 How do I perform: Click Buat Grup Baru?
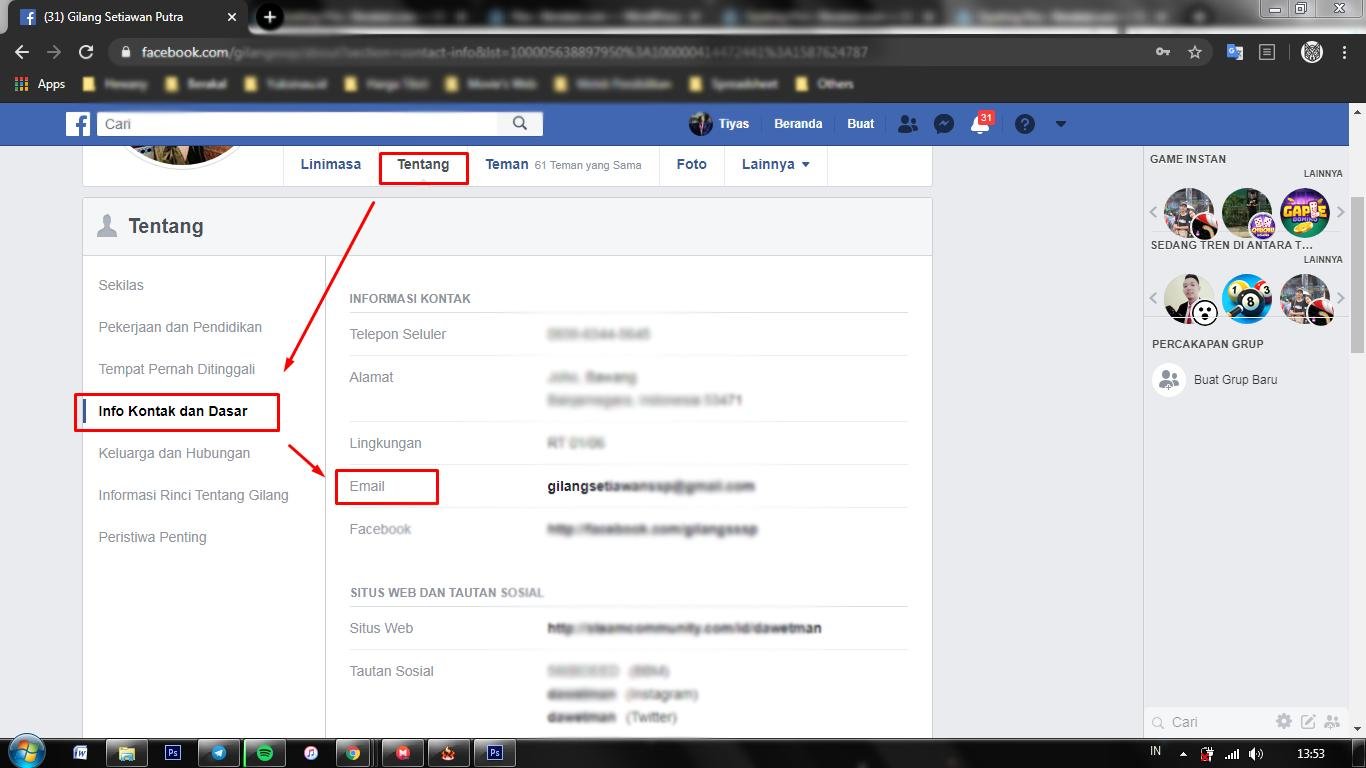pos(1235,380)
